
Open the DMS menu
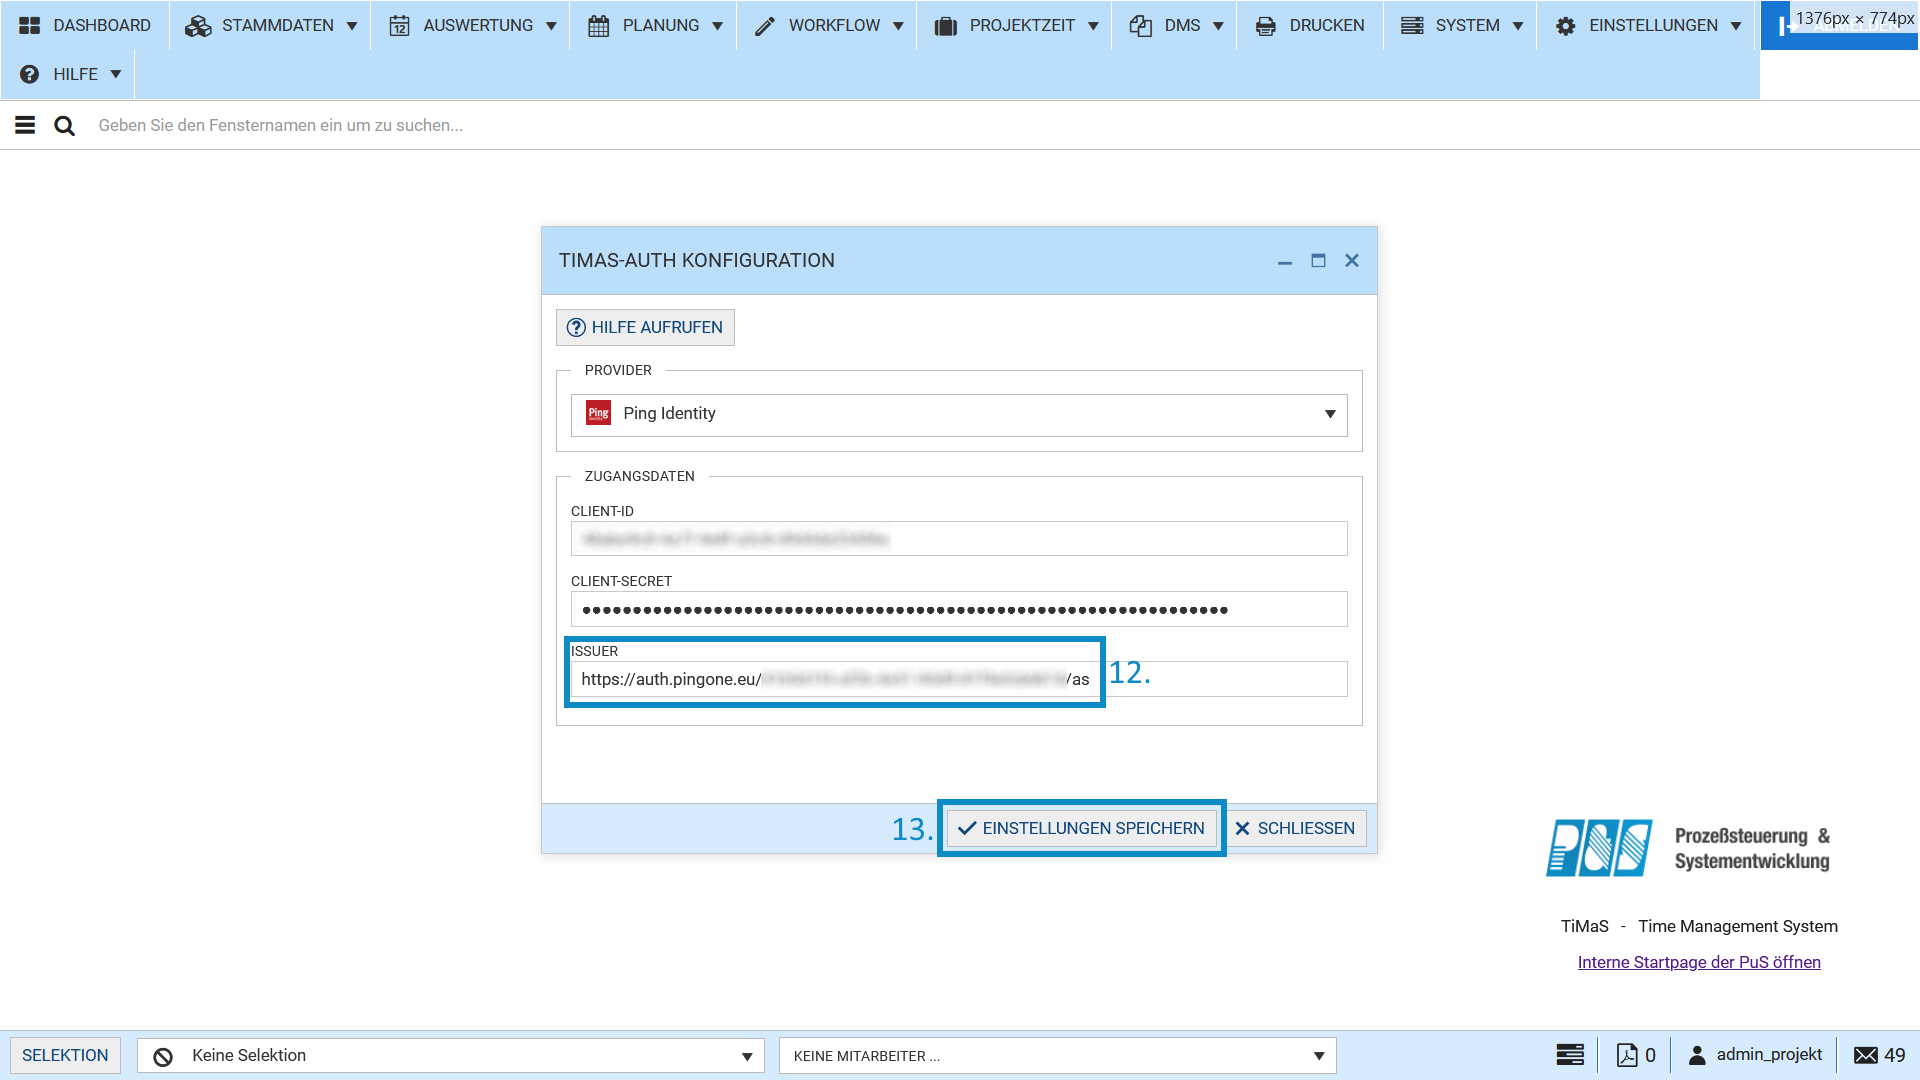click(x=1175, y=25)
